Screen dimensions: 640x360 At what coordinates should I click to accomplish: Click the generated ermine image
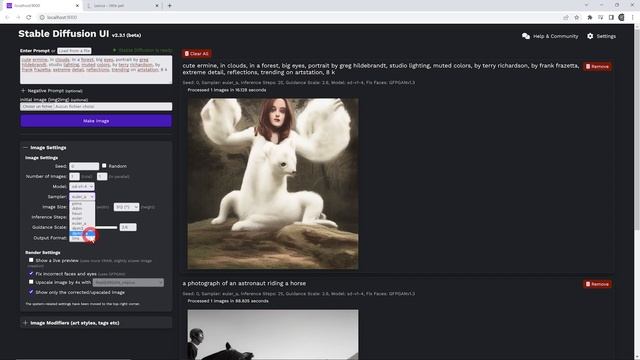click(273, 184)
